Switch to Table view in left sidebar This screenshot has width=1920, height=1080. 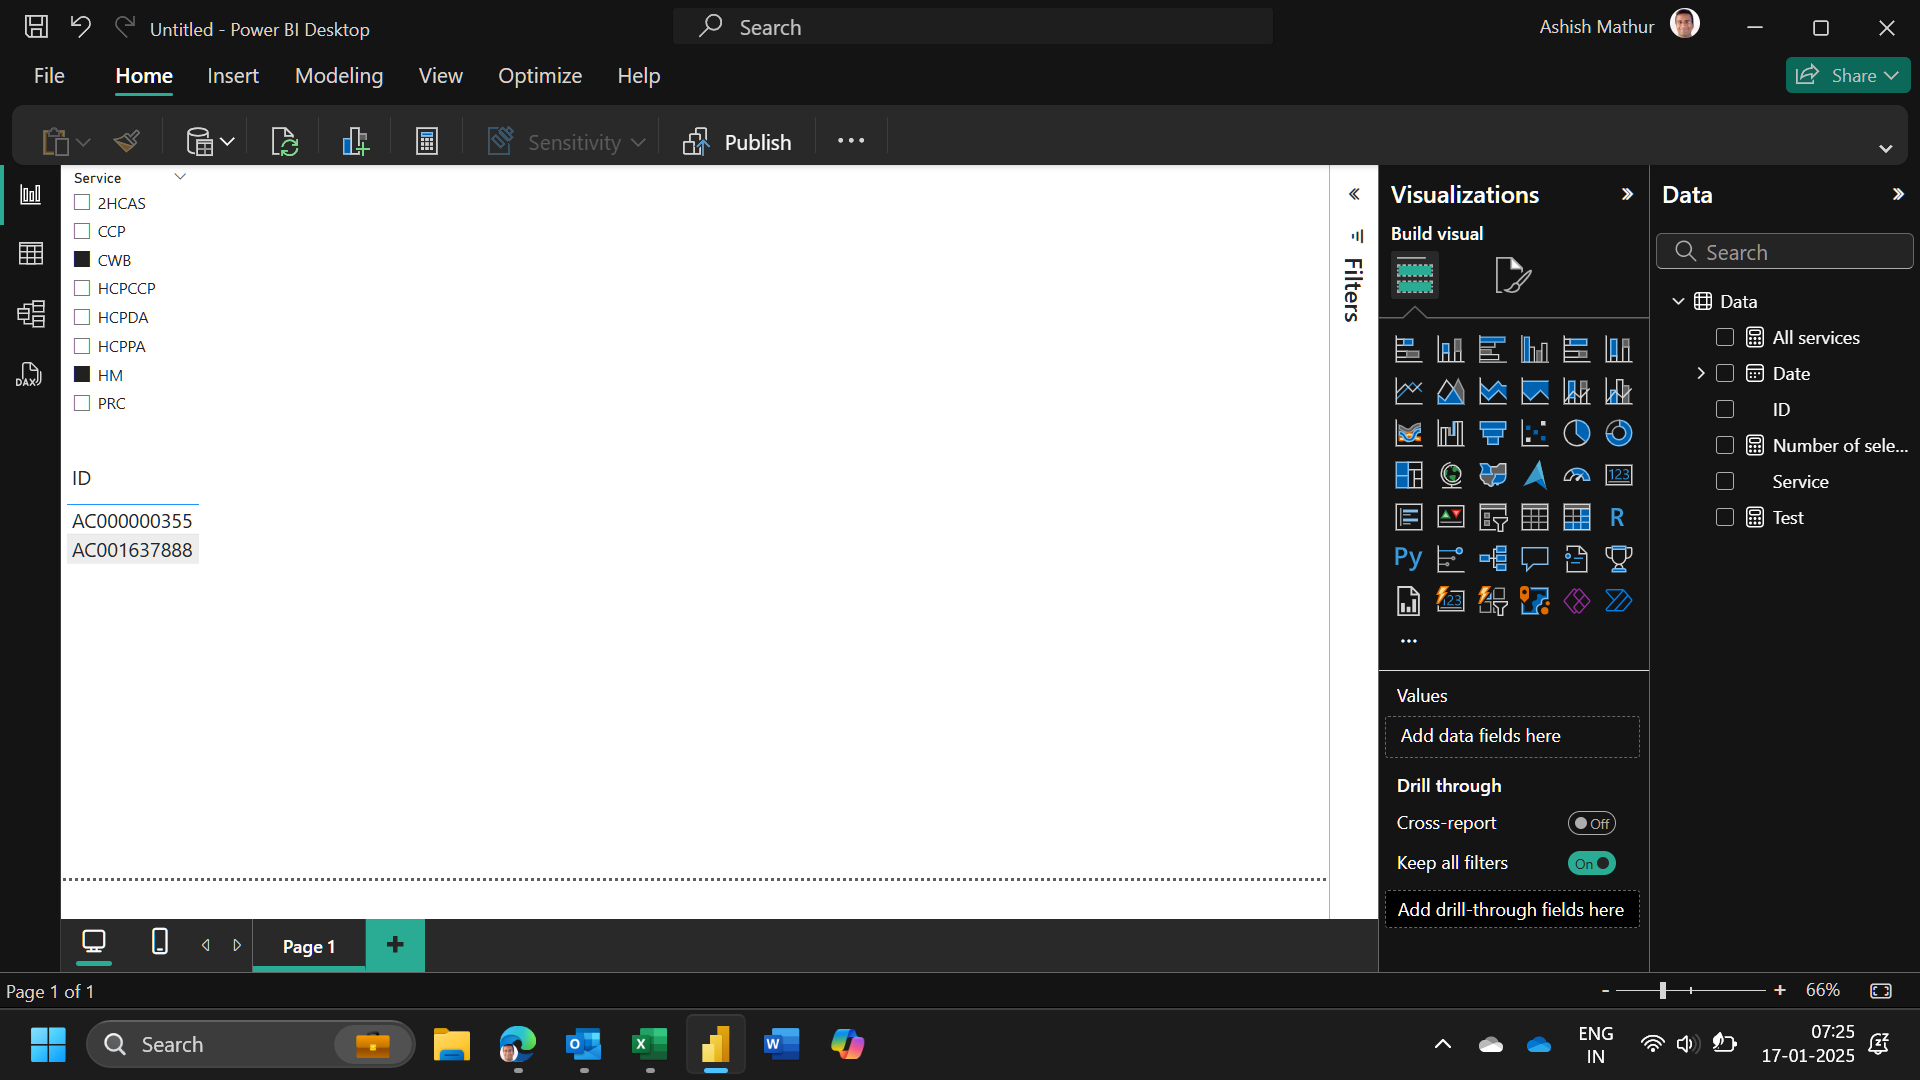[x=31, y=254]
